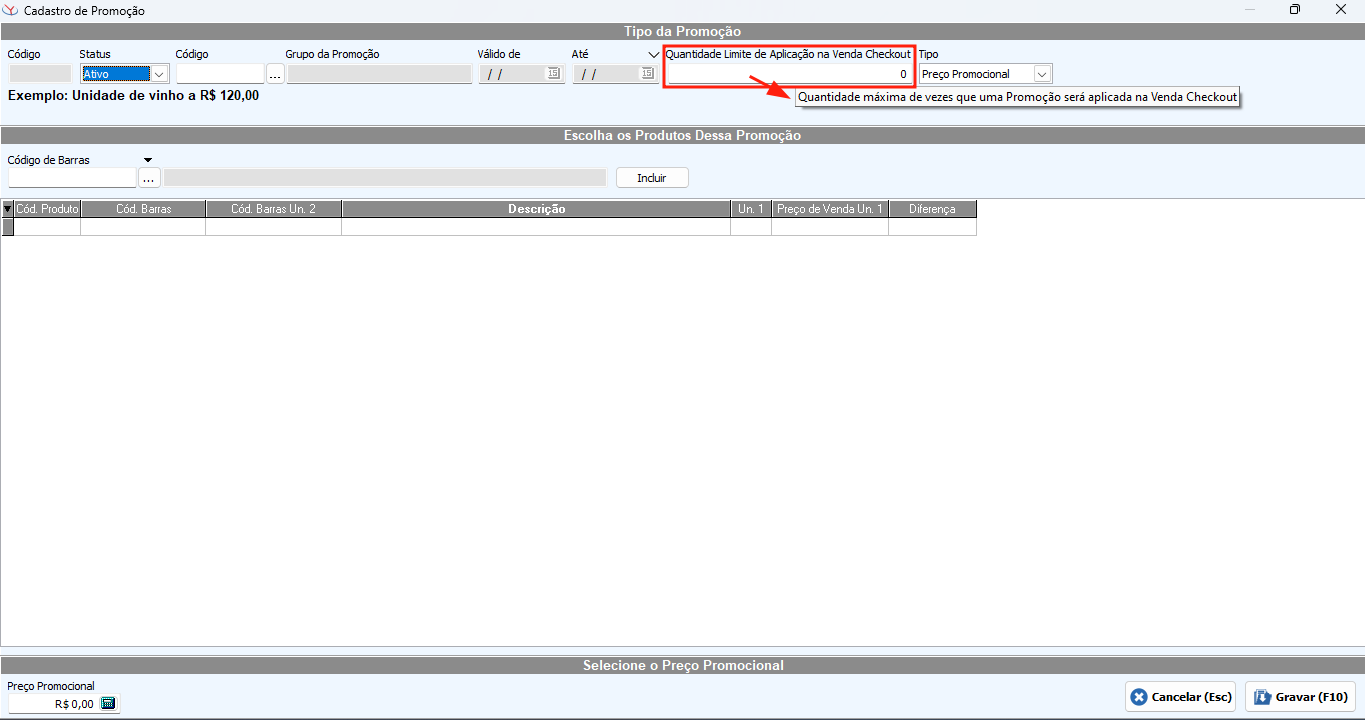
Task: Focus the Quantidade Limite de Aplicação field
Action: point(789,74)
